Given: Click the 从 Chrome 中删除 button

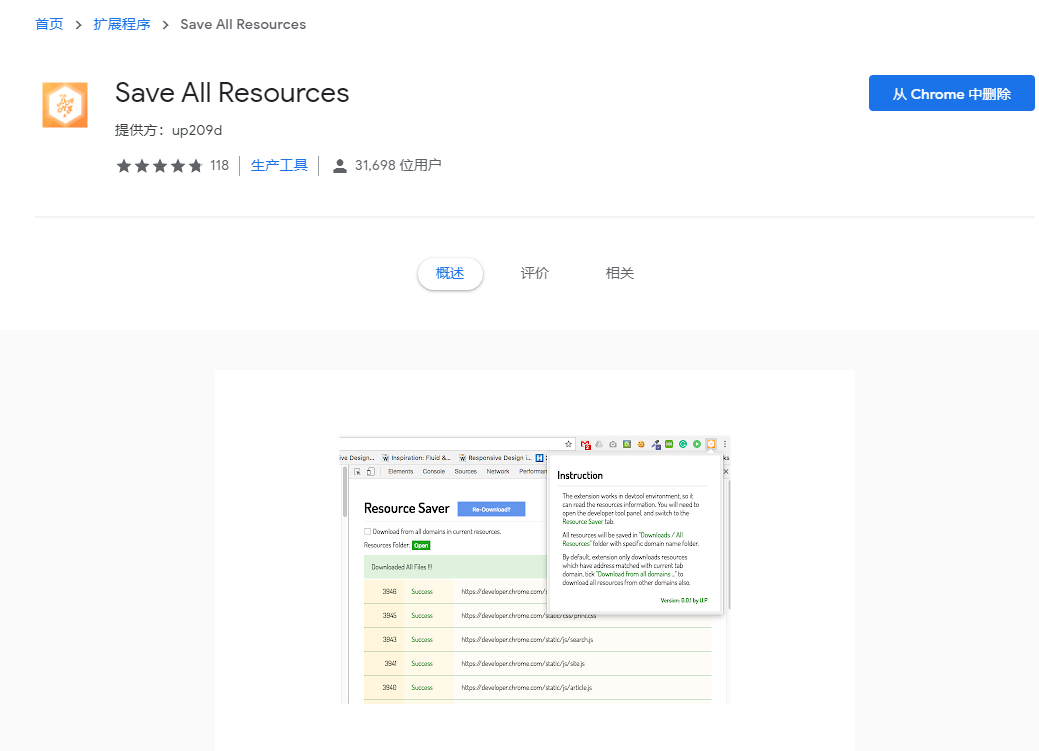Looking at the screenshot, I should click(951, 92).
